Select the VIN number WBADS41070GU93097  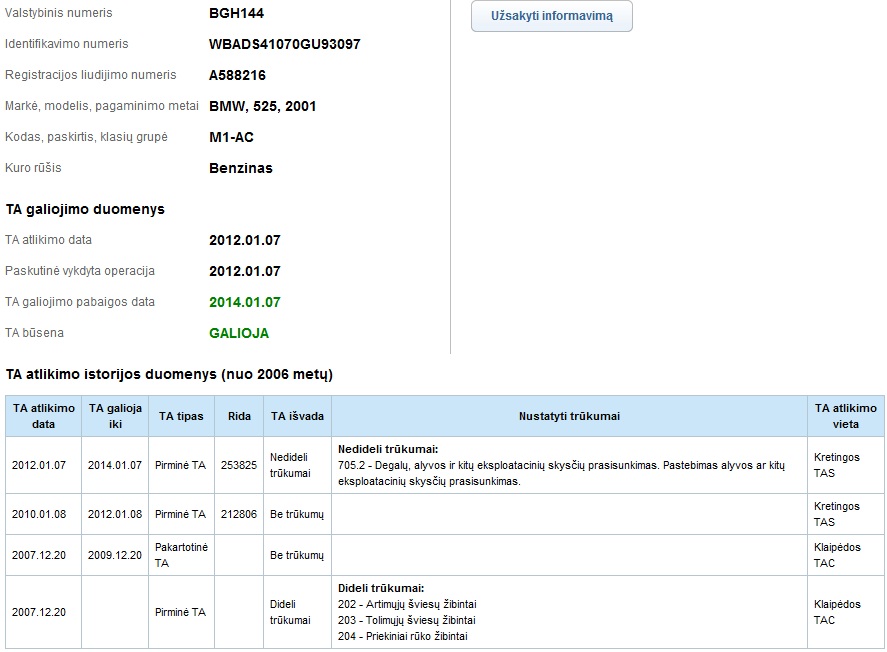[284, 45]
